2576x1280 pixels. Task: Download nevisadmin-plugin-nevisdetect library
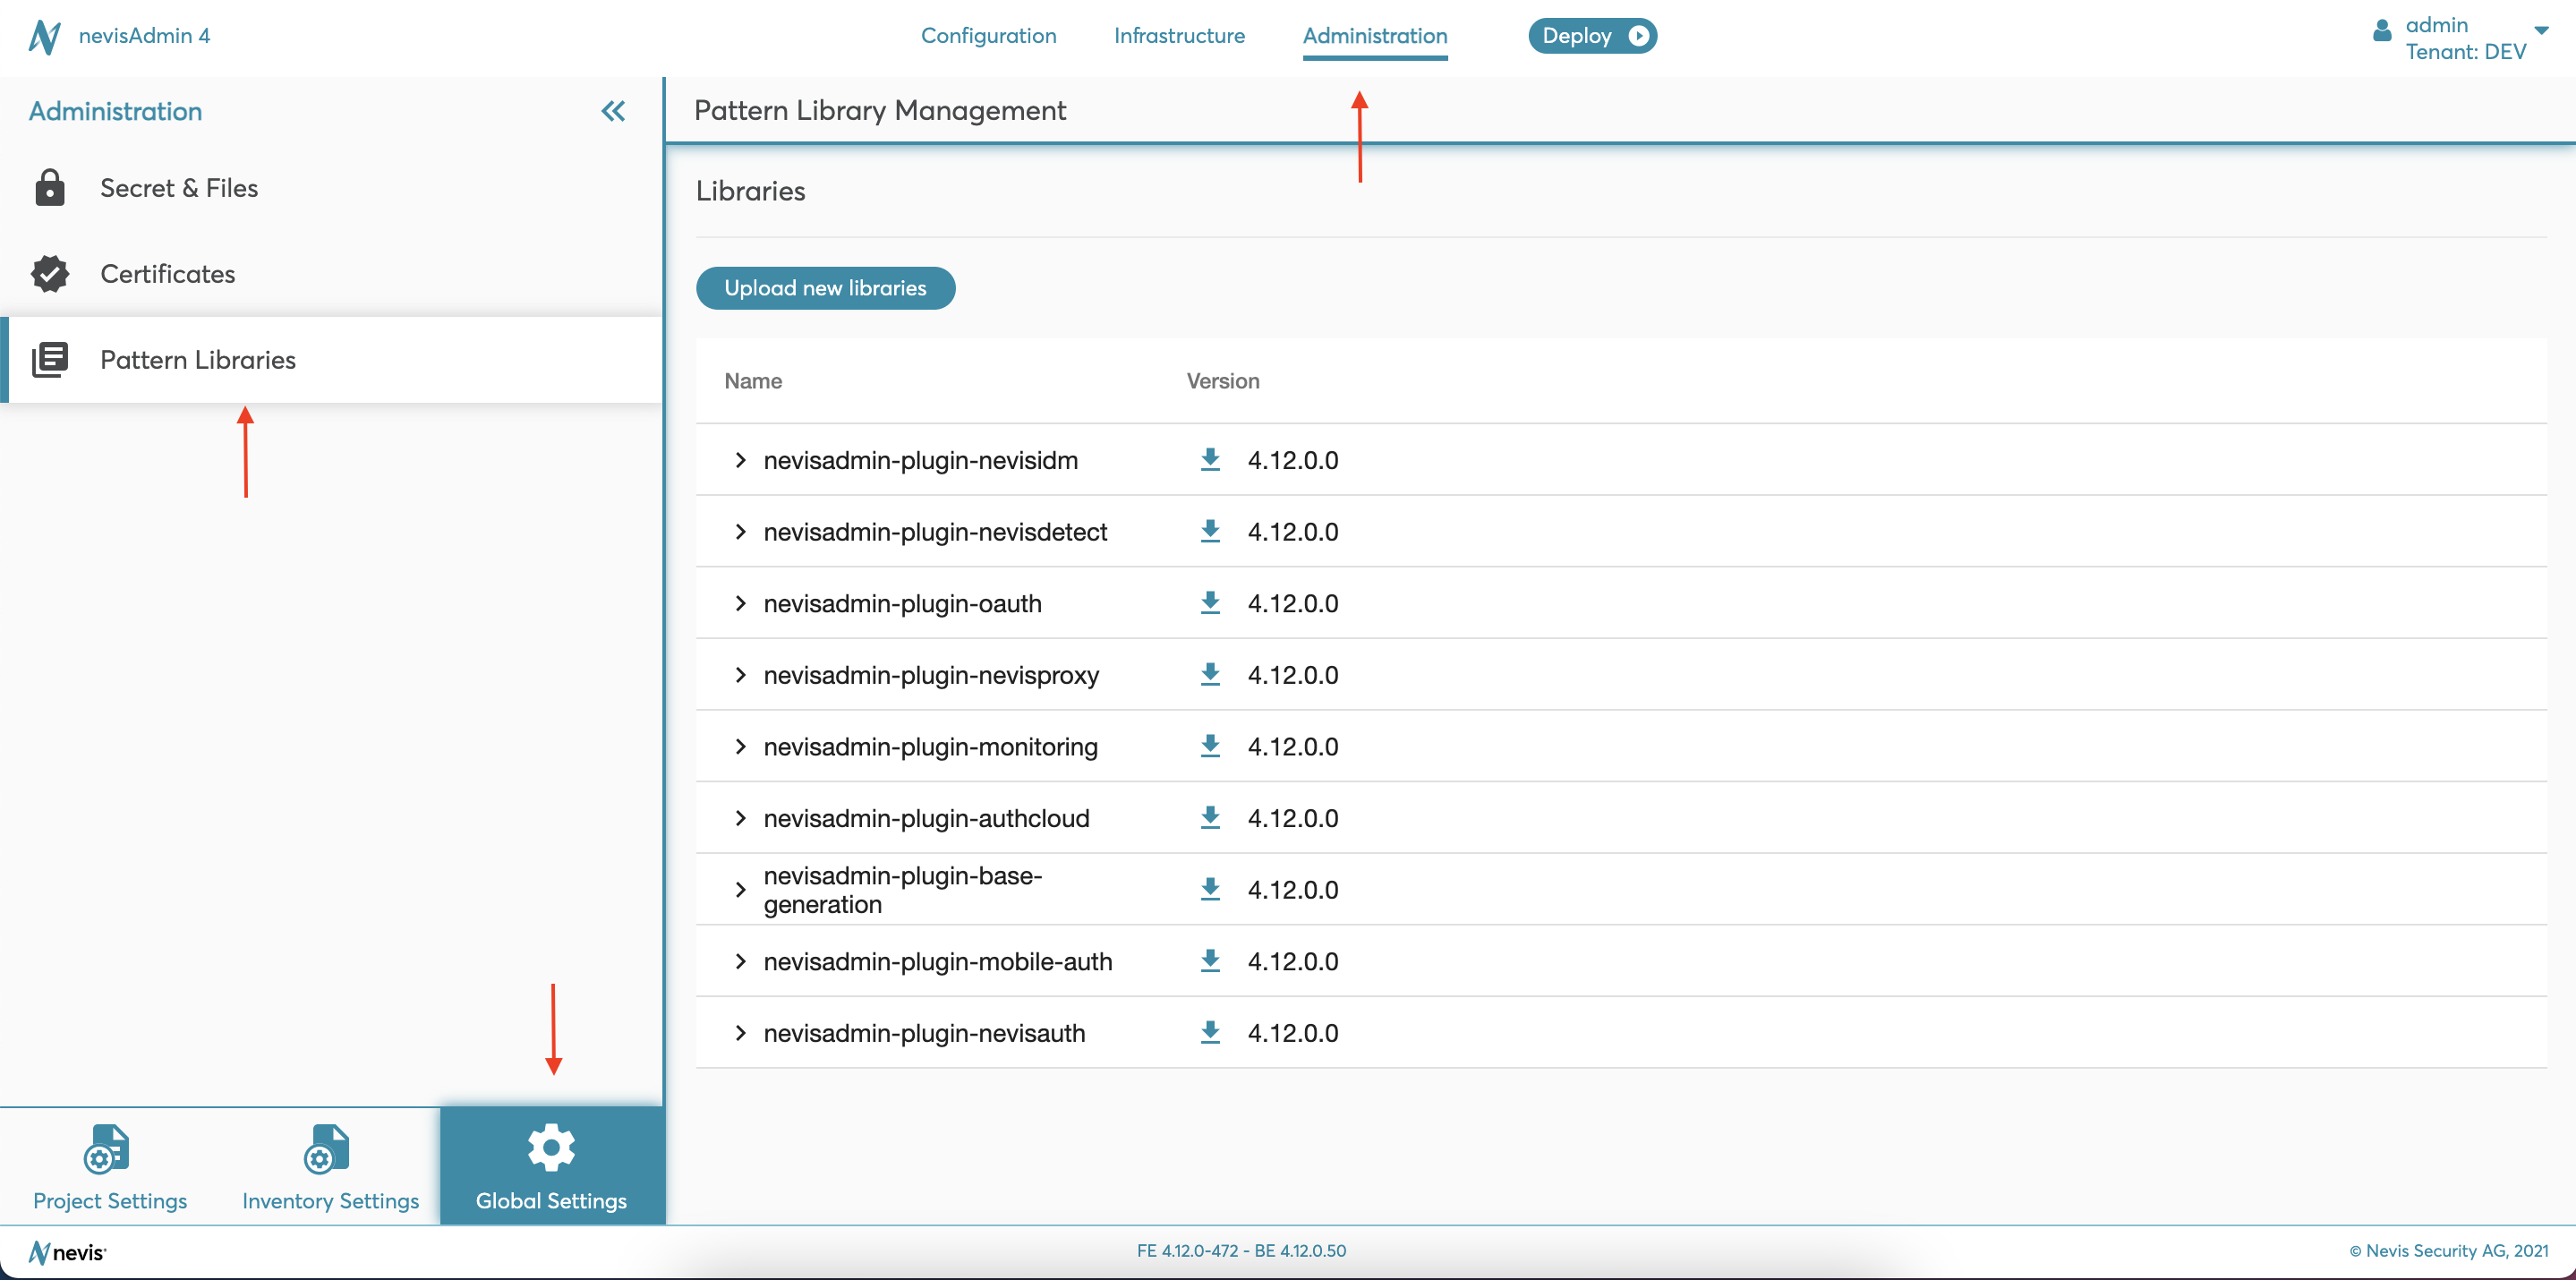1210,532
